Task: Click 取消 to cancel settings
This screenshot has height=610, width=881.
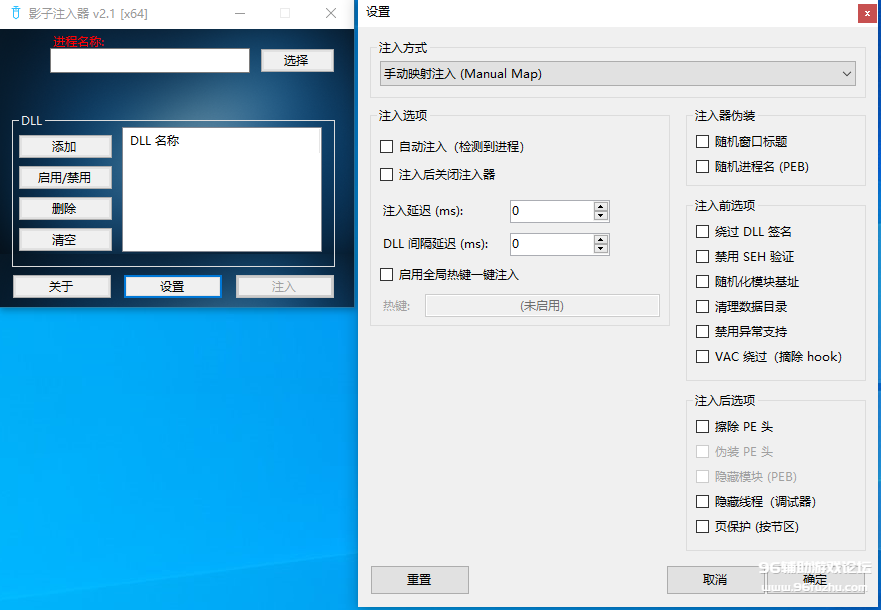Action: click(x=715, y=580)
